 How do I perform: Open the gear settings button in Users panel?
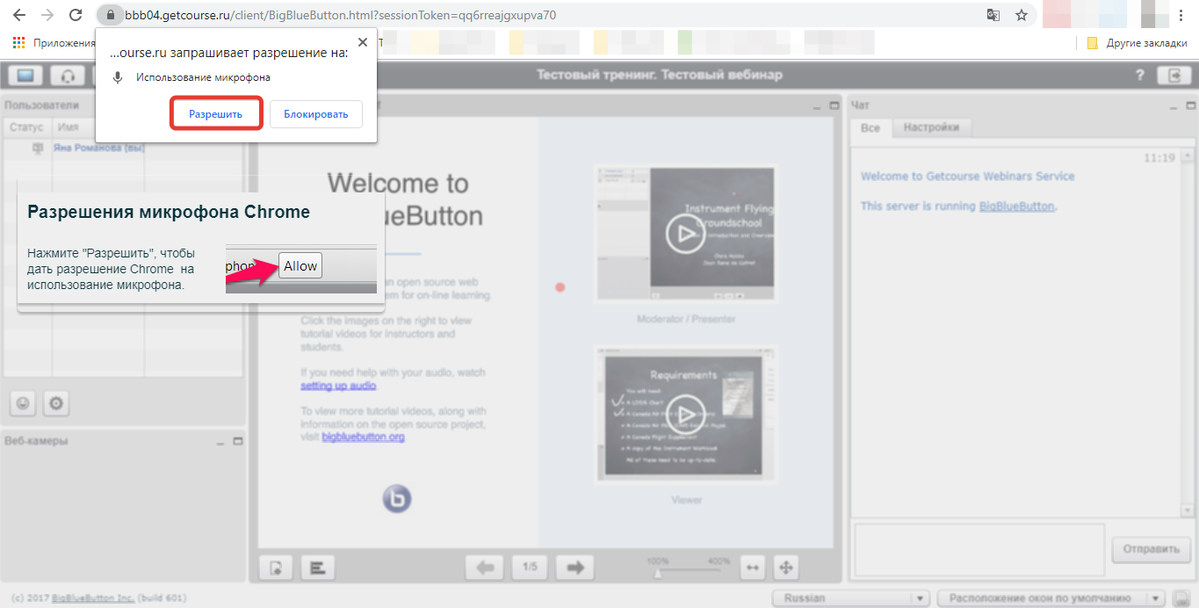click(56, 403)
